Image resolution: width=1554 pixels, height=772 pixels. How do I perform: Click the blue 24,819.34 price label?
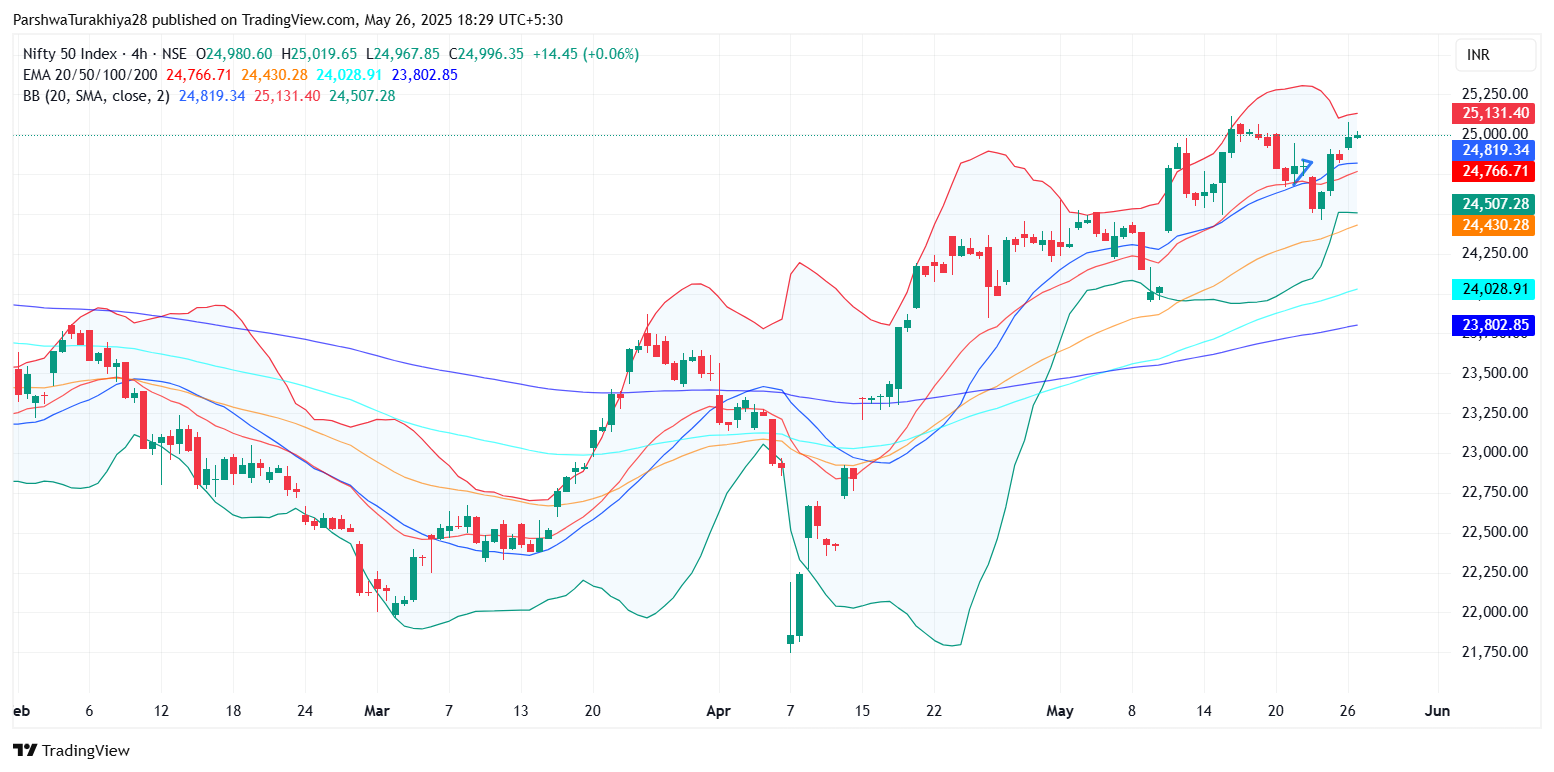(x=1492, y=150)
